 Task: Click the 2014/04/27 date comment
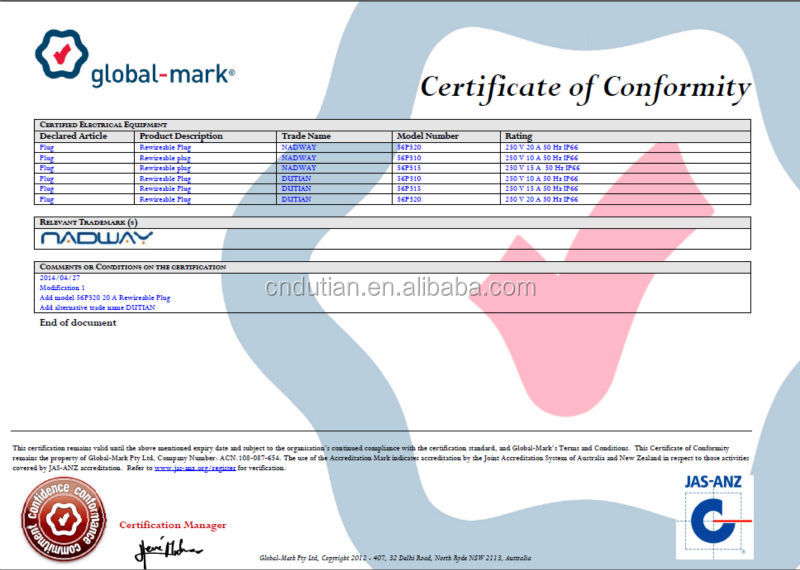(x=60, y=278)
